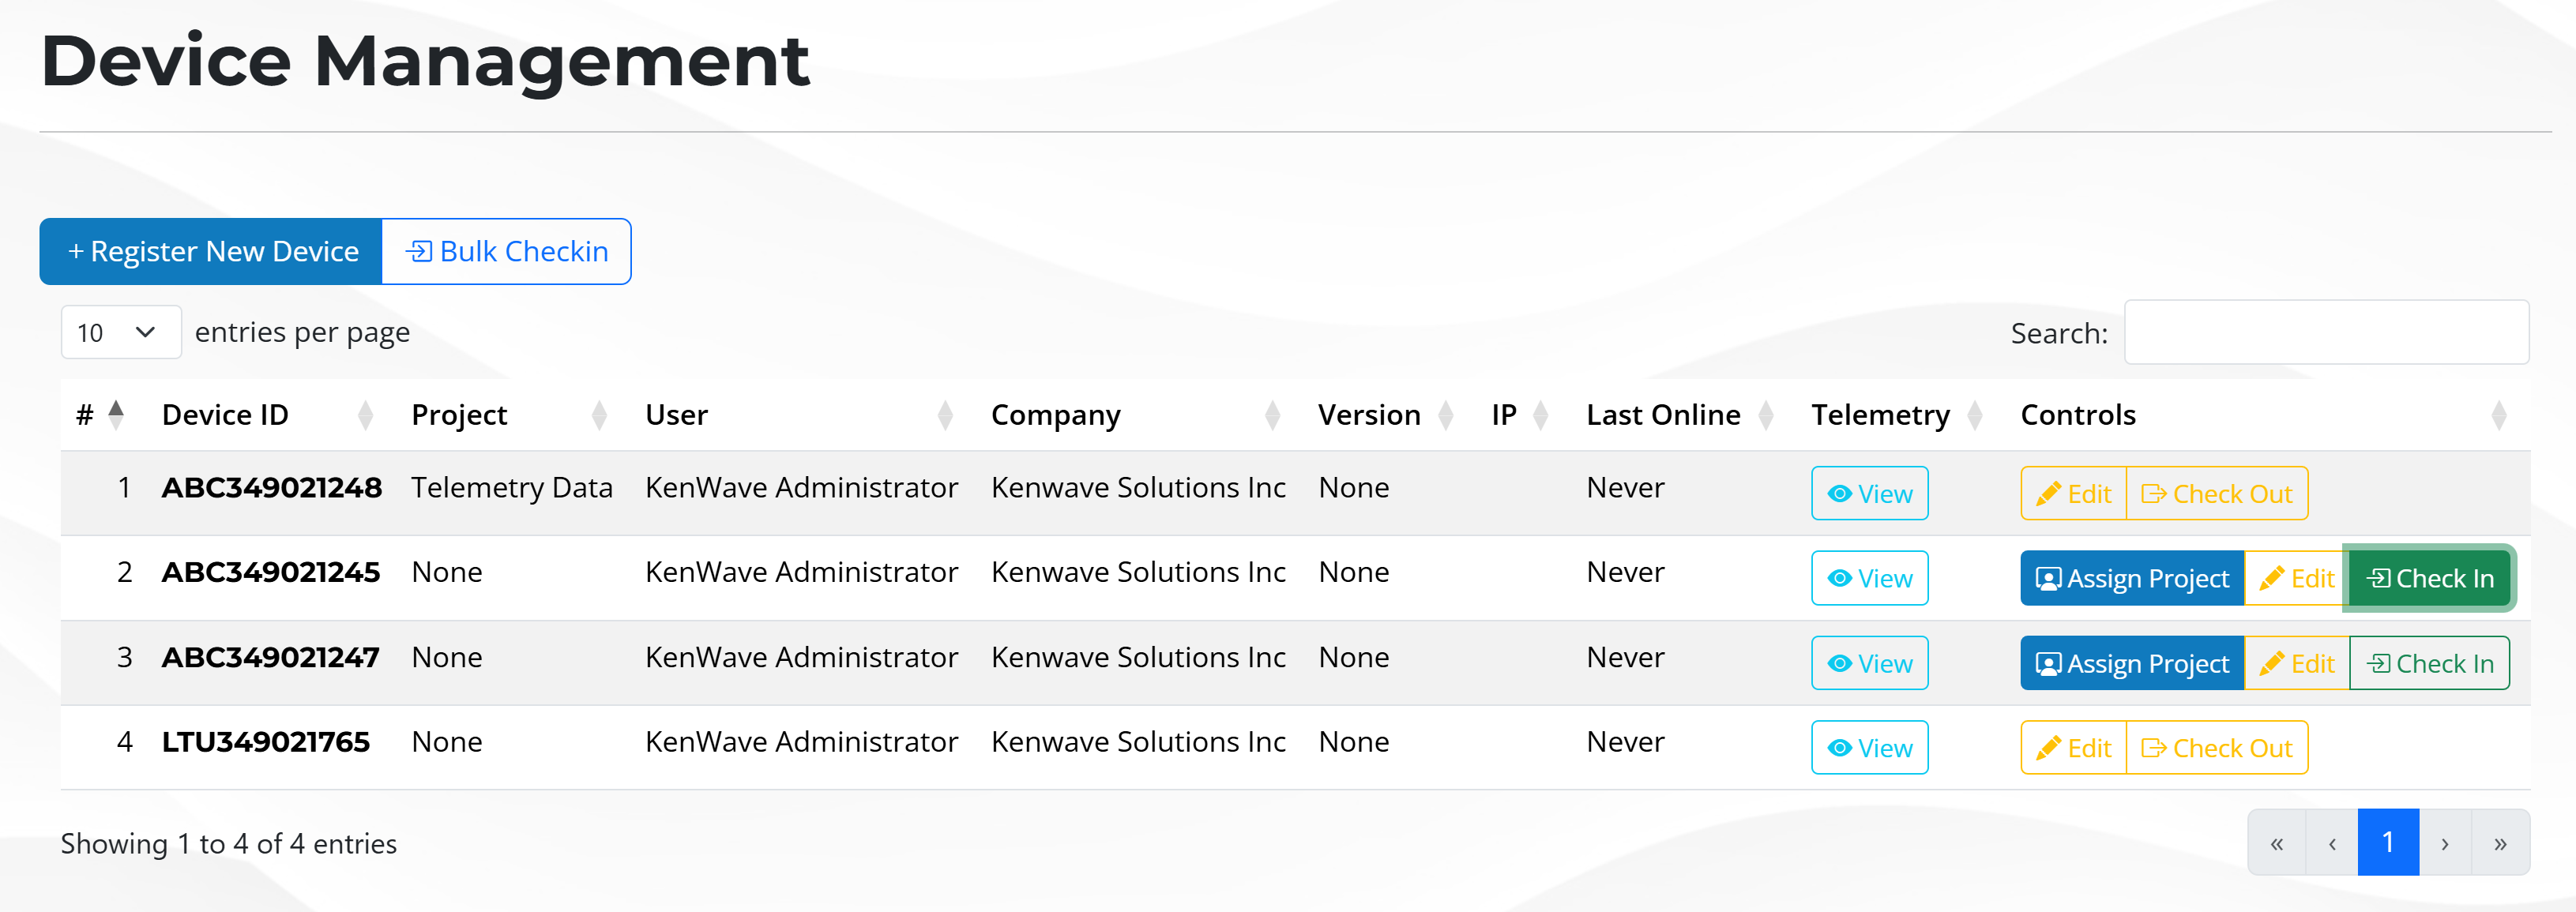The image size is (2576, 912).
Task: Check In device ABC349021247
Action: [x=2429, y=663]
